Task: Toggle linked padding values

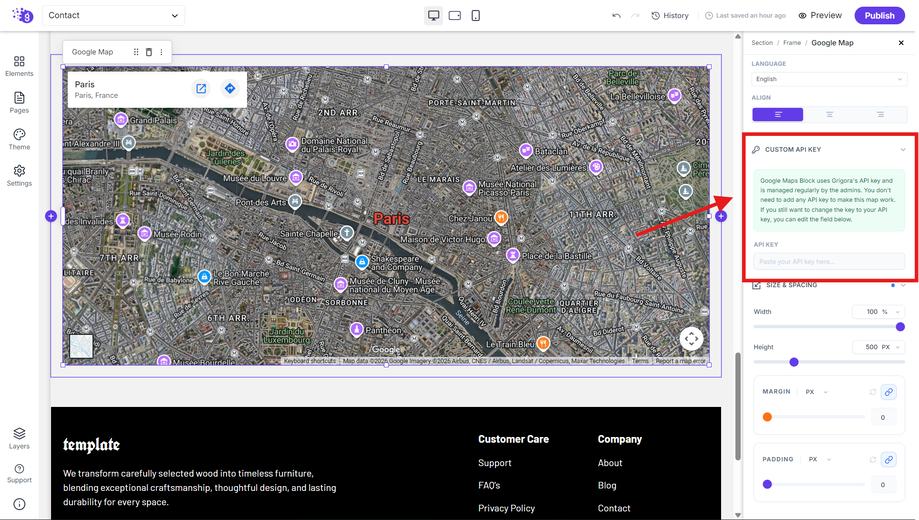Action: 889,459
